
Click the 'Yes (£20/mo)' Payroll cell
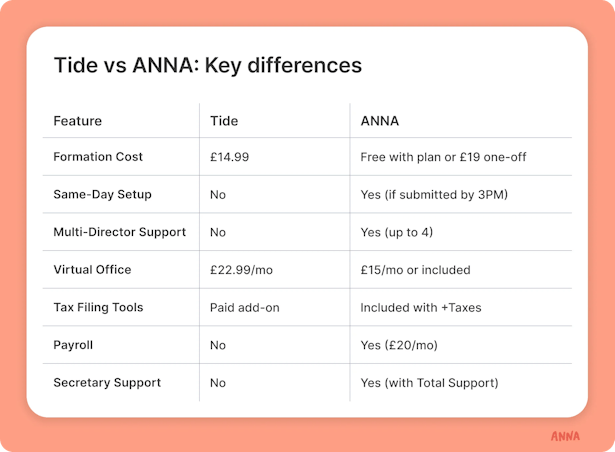pos(399,345)
